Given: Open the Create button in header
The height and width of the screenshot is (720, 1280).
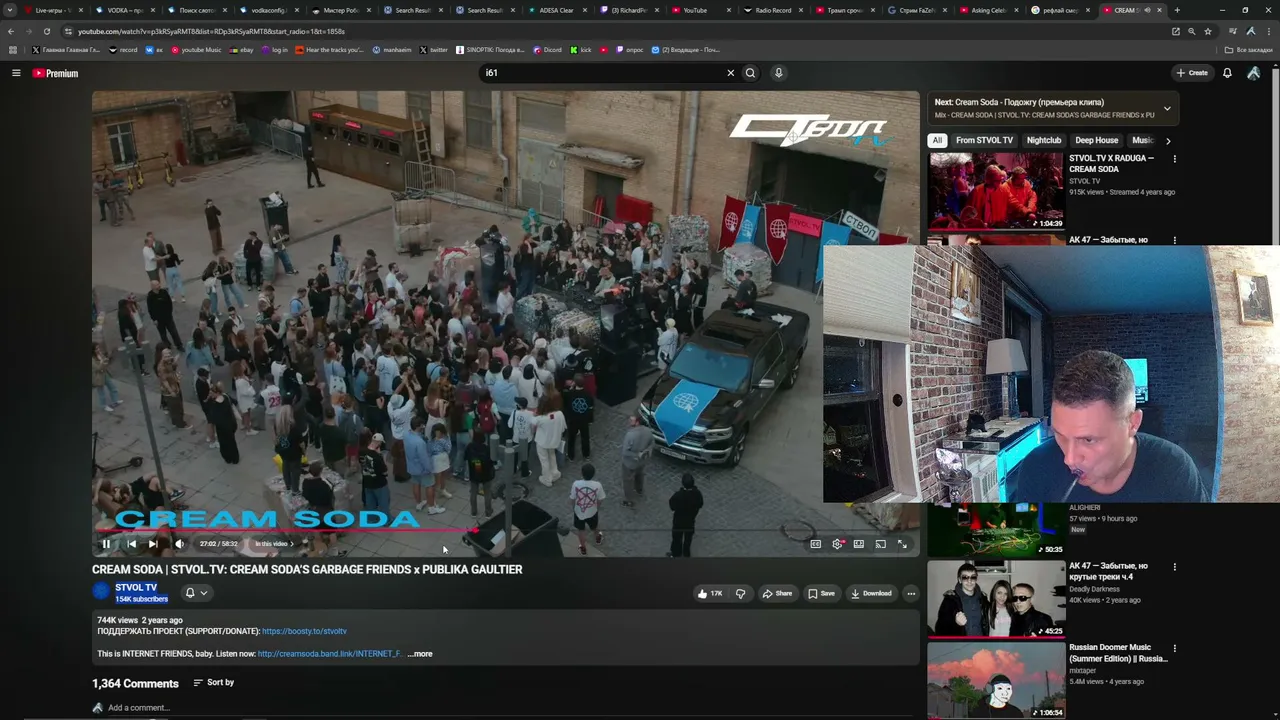Looking at the screenshot, I should click(1192, 73).
